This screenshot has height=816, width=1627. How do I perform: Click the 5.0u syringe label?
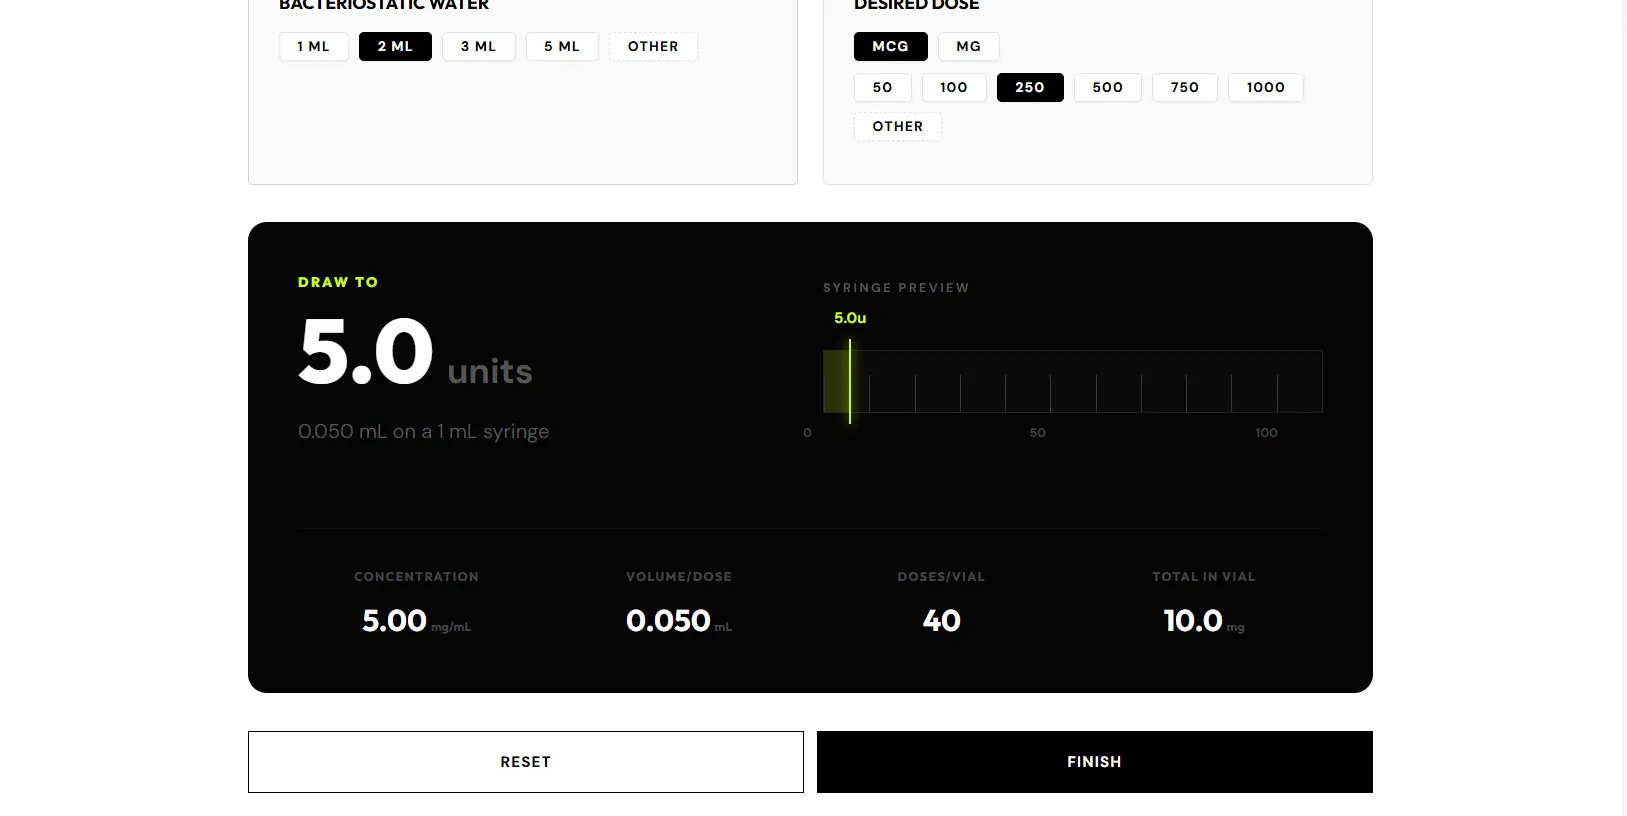coord(850,318)
